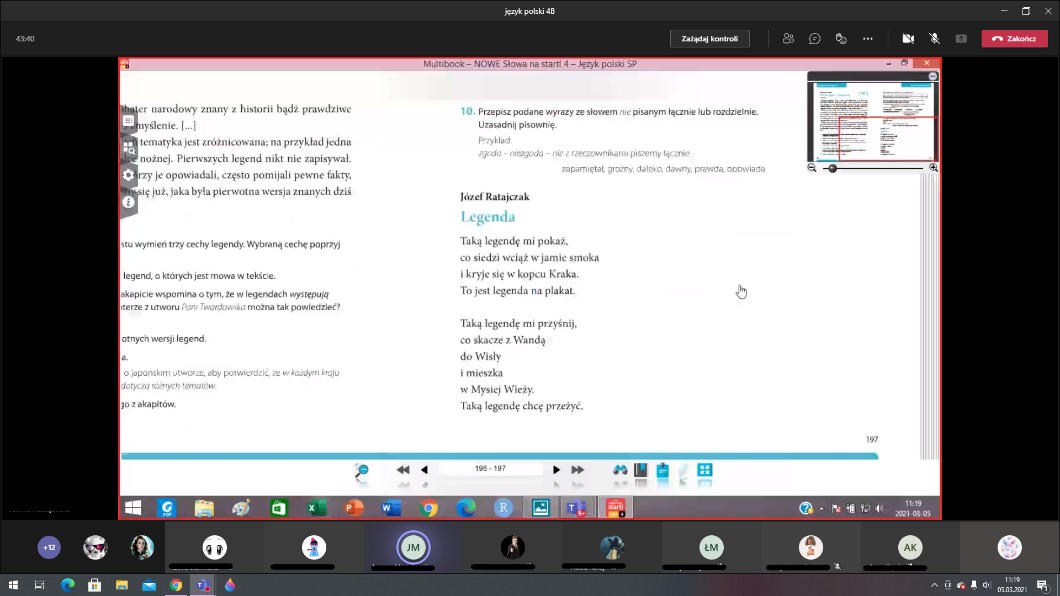Click the raise hand reactions icon
The width and height of the screenshot is (1060, 596).
click(841, 39)
